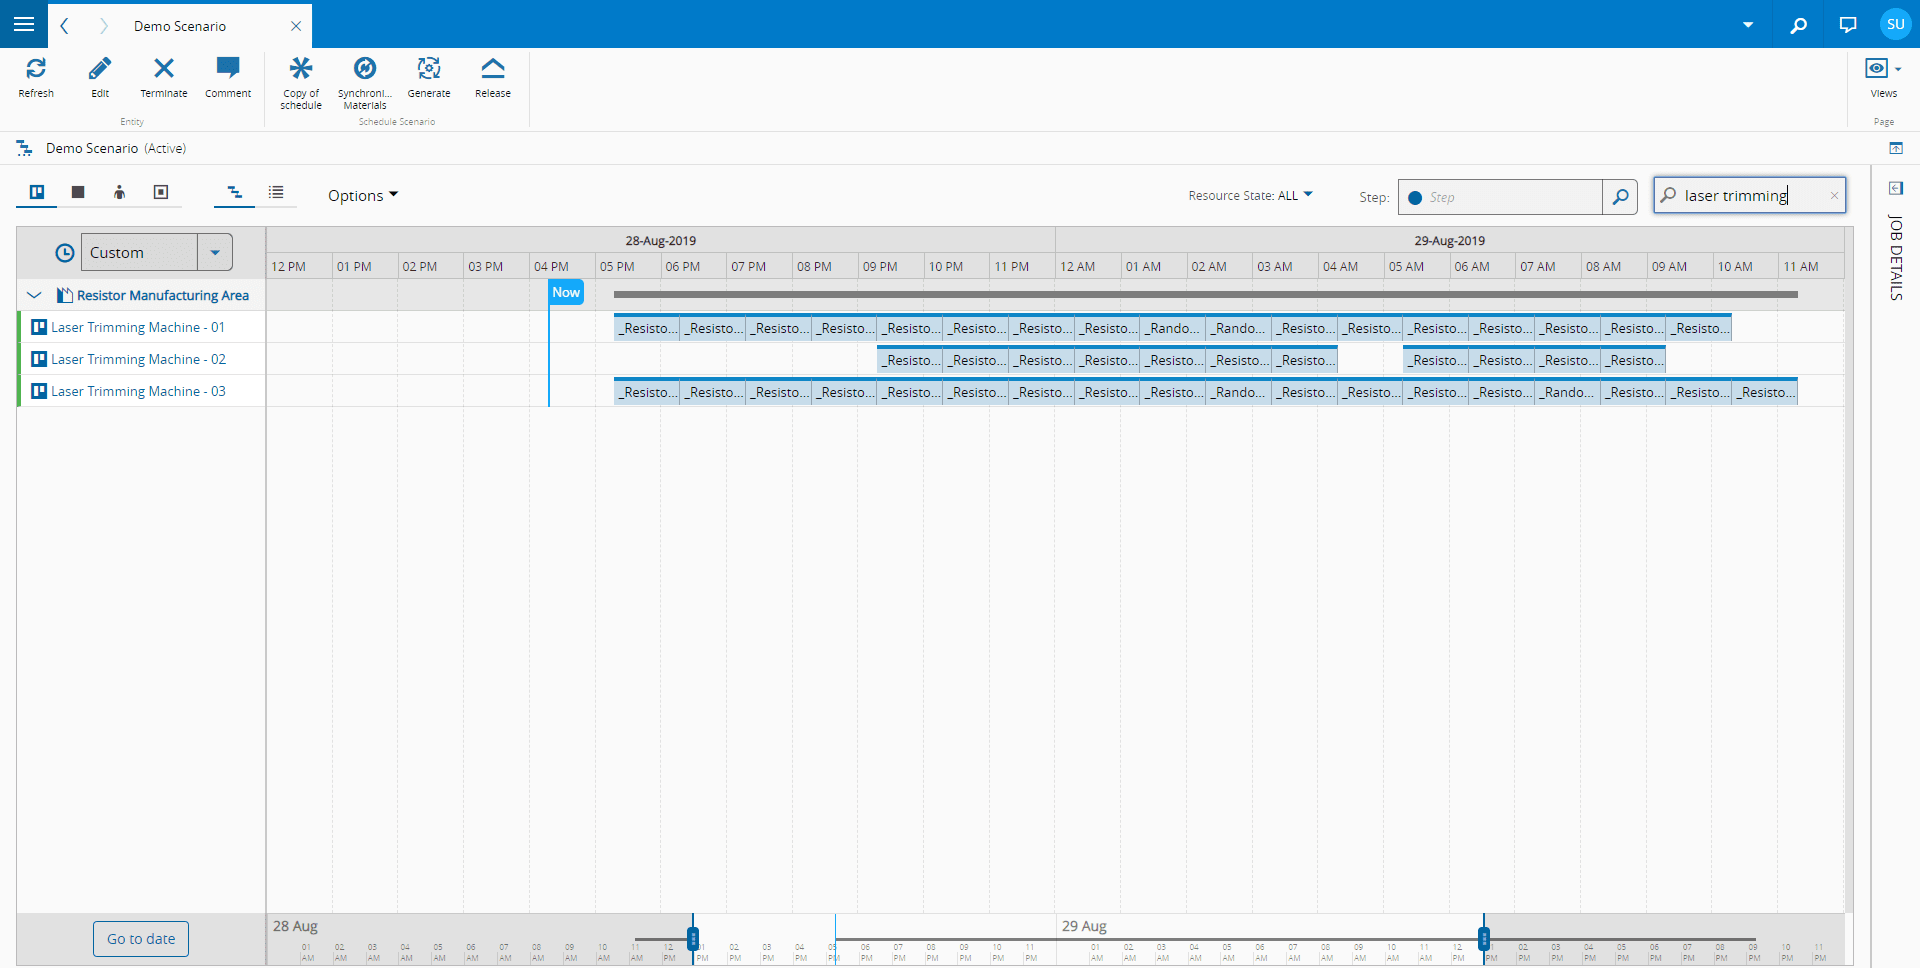The height and width of the screenshot is (968, 1920).
Task: Click the Go to date button
Action: point(141,939)
